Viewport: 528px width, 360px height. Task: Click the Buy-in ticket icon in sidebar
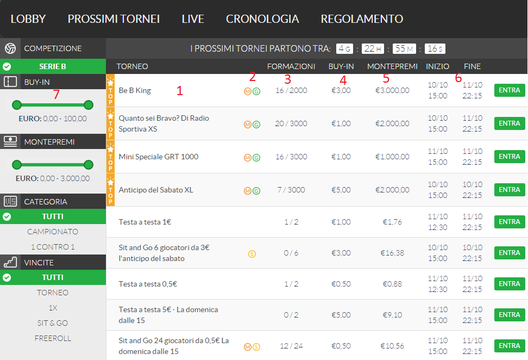(10, 82)
